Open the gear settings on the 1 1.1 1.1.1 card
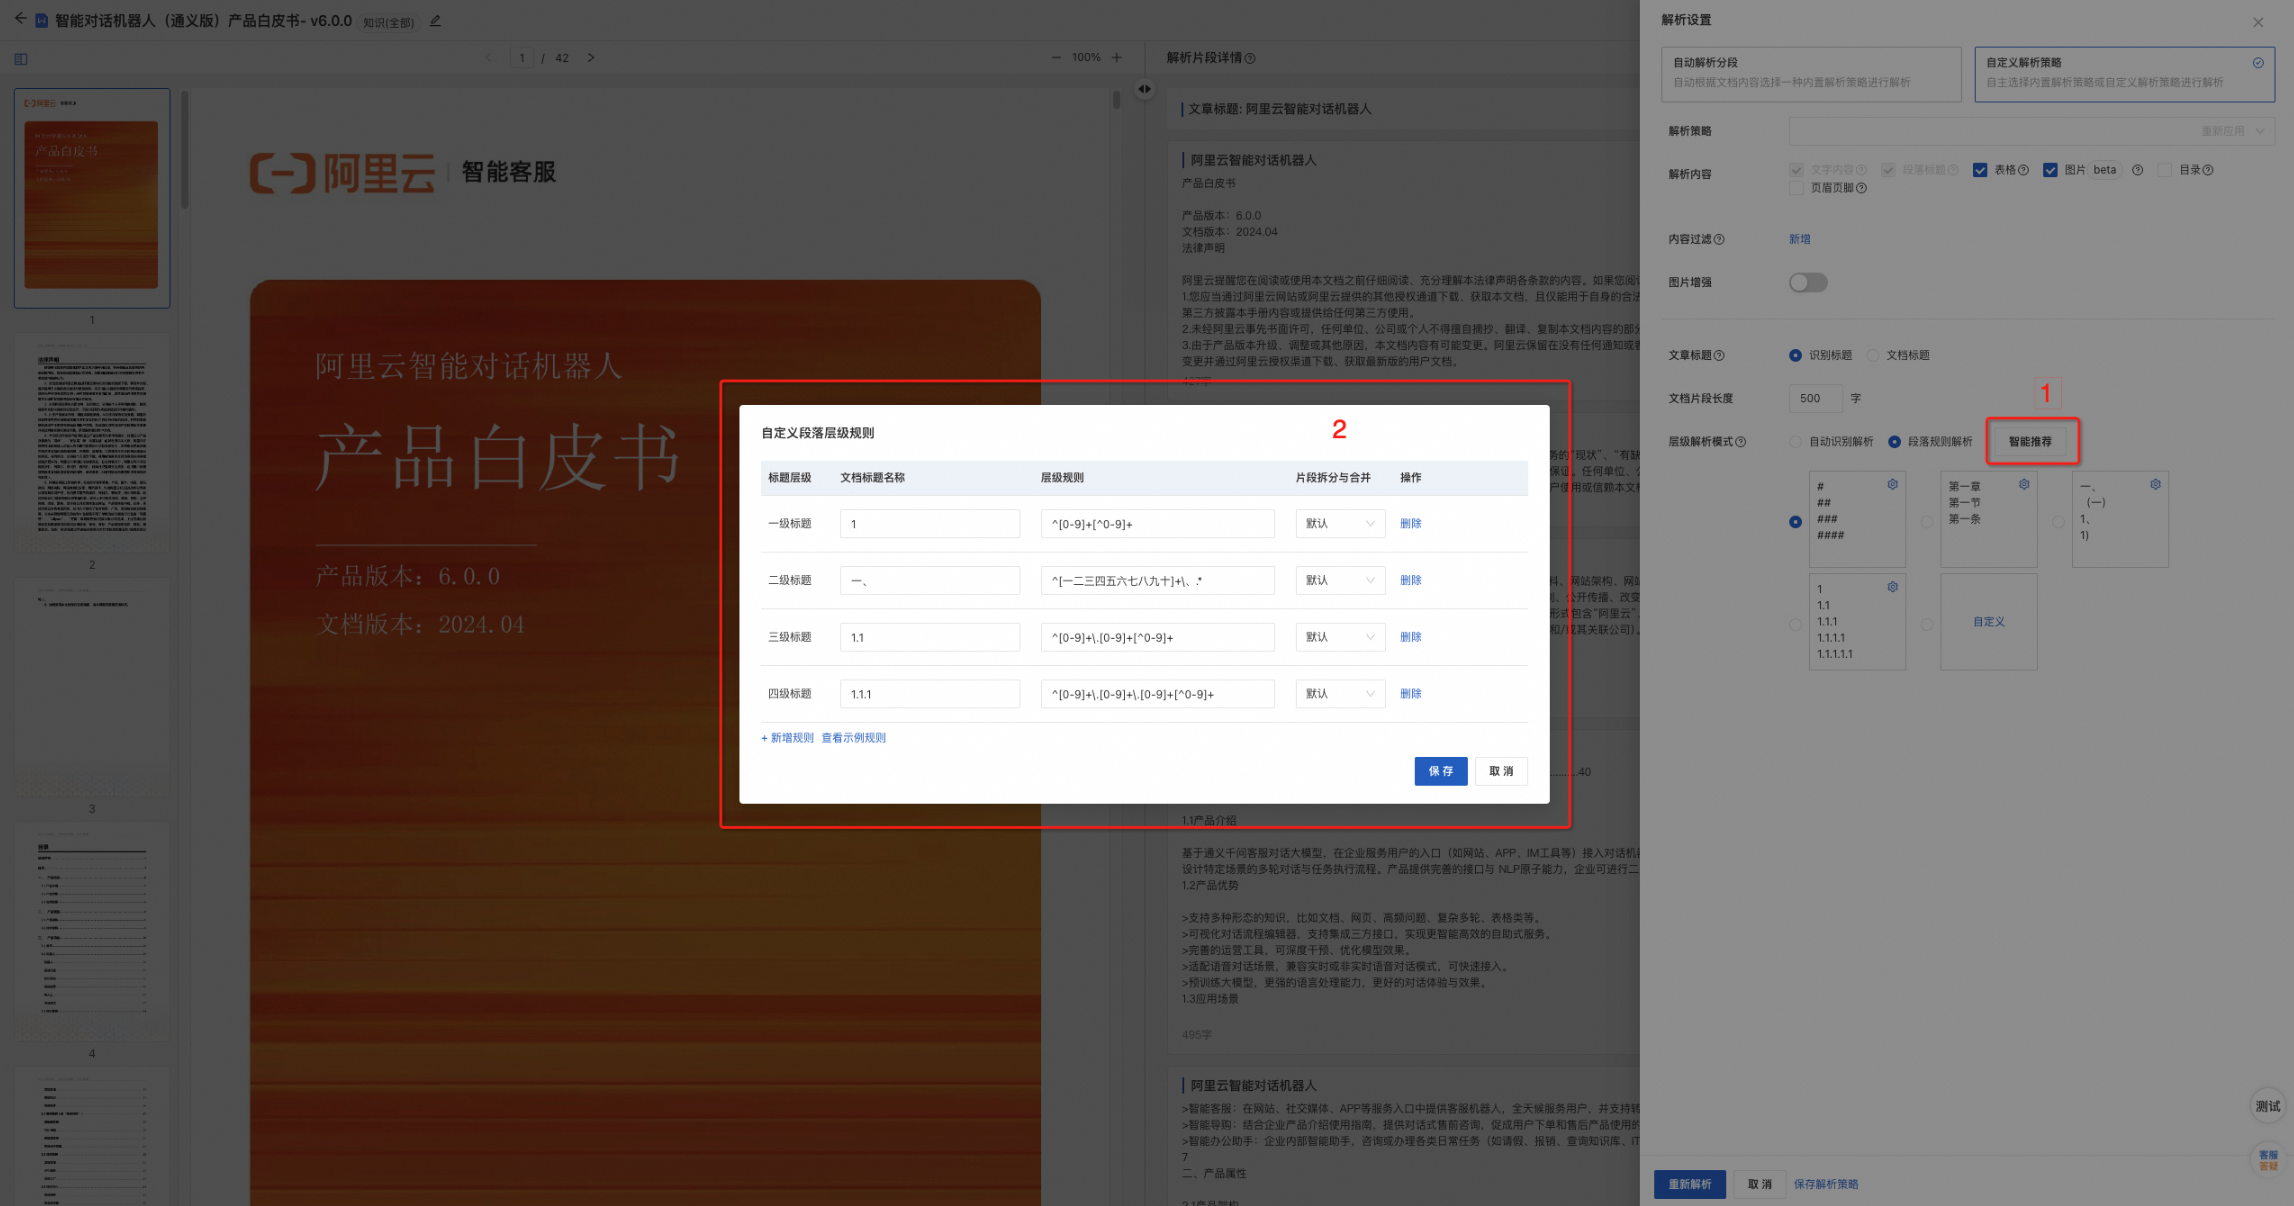 1892,587
